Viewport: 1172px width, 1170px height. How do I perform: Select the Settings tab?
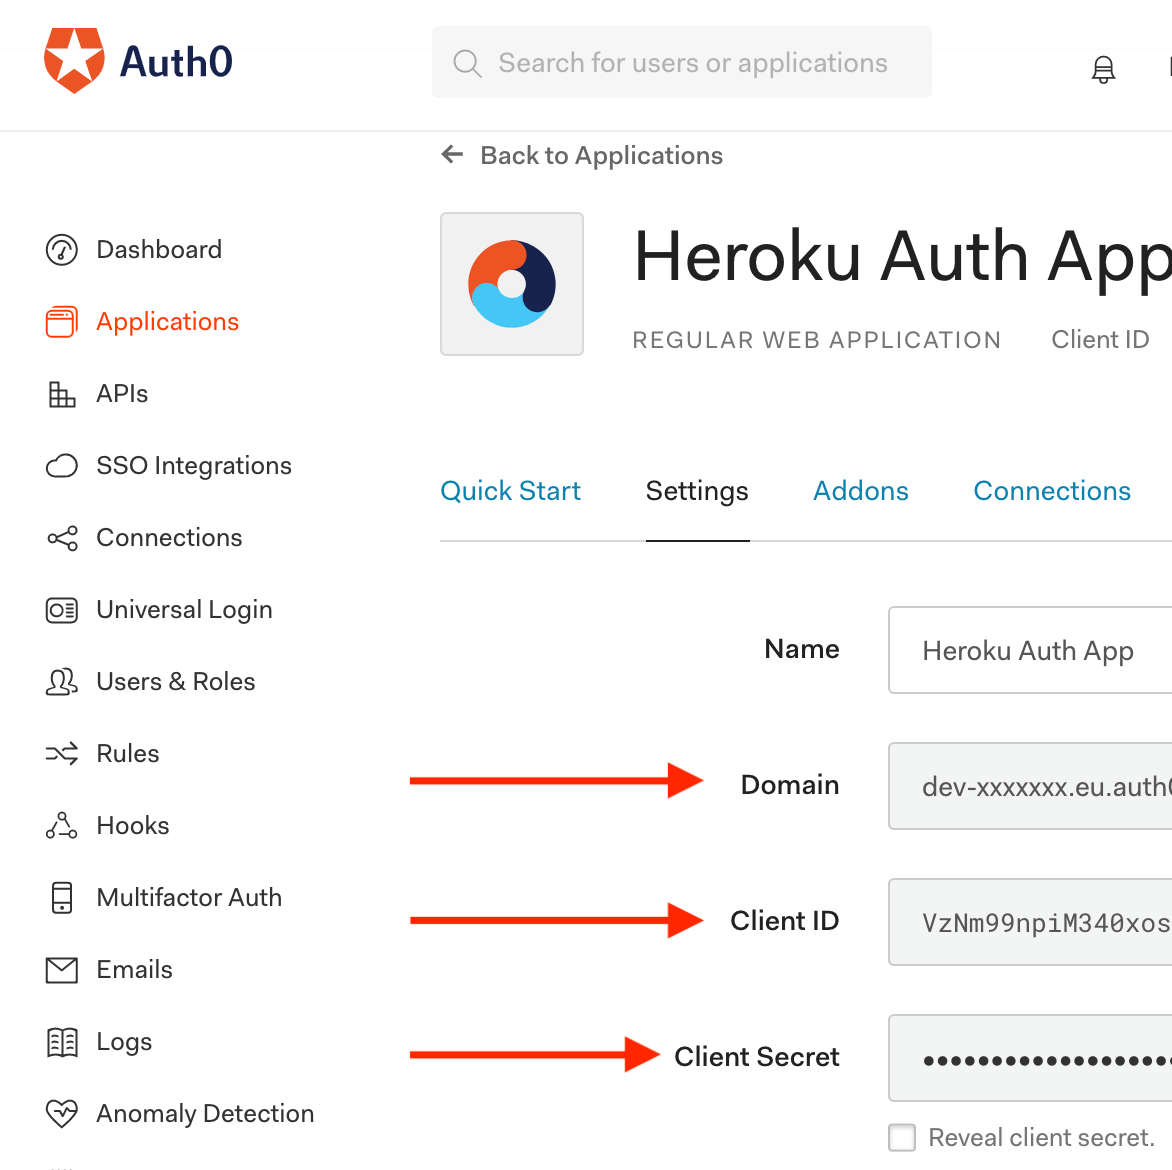click(697, 491)
